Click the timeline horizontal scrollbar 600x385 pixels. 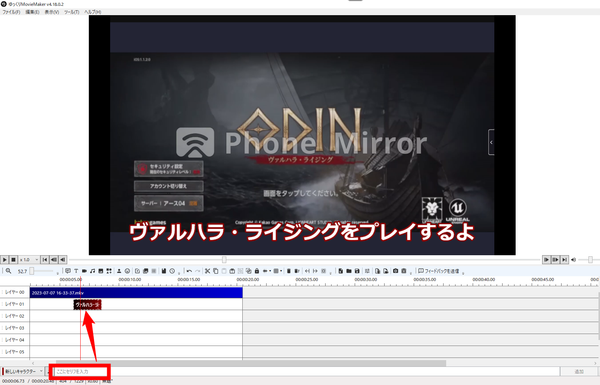(x=251, y=363)
